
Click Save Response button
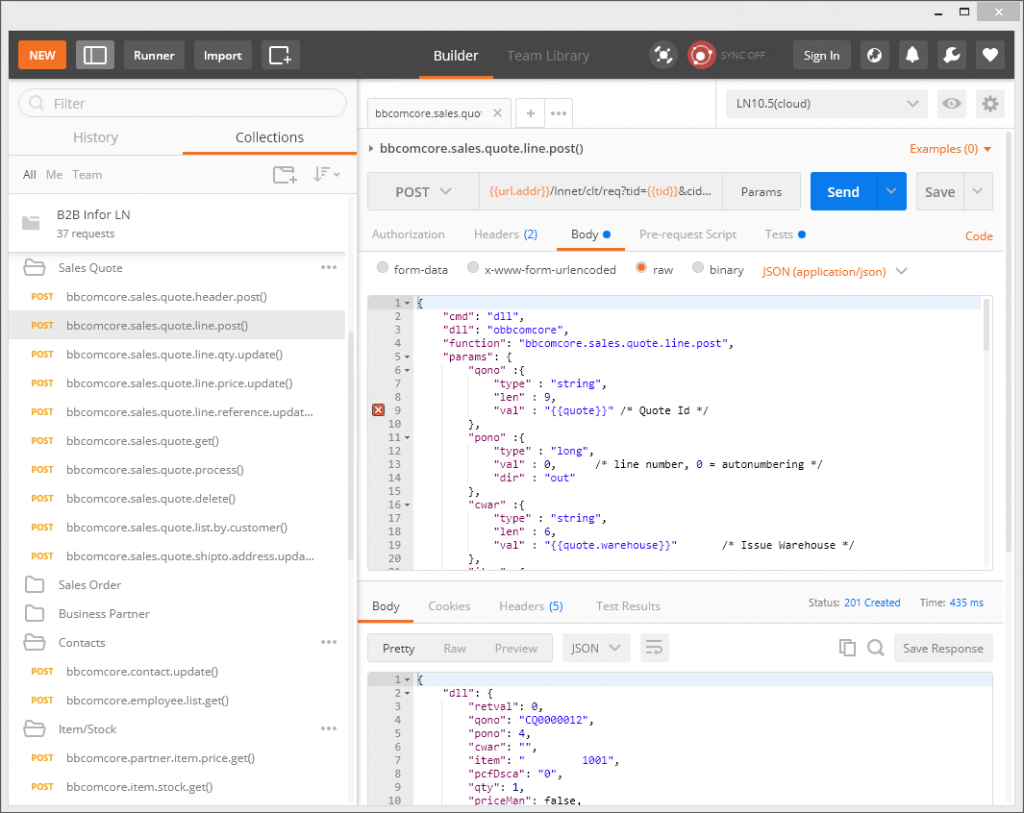pyautogui.click(x=943, y=648)
